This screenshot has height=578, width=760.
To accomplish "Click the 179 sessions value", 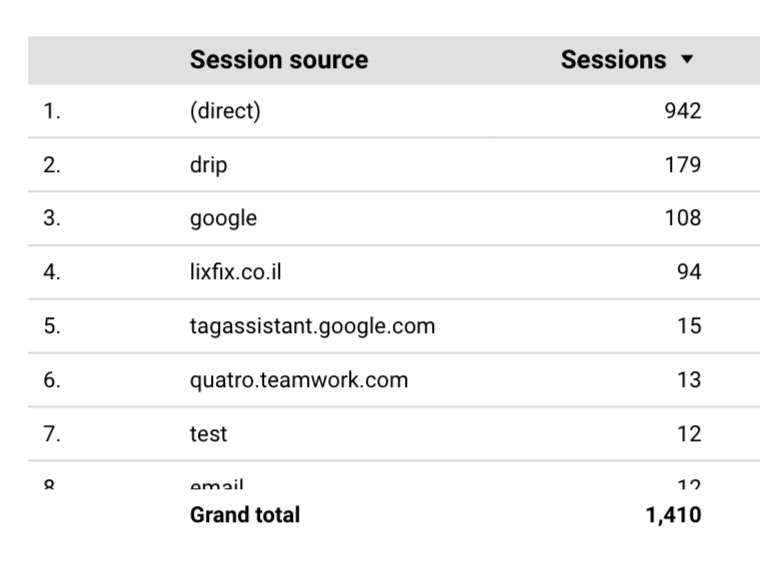I will pos(683,165).
